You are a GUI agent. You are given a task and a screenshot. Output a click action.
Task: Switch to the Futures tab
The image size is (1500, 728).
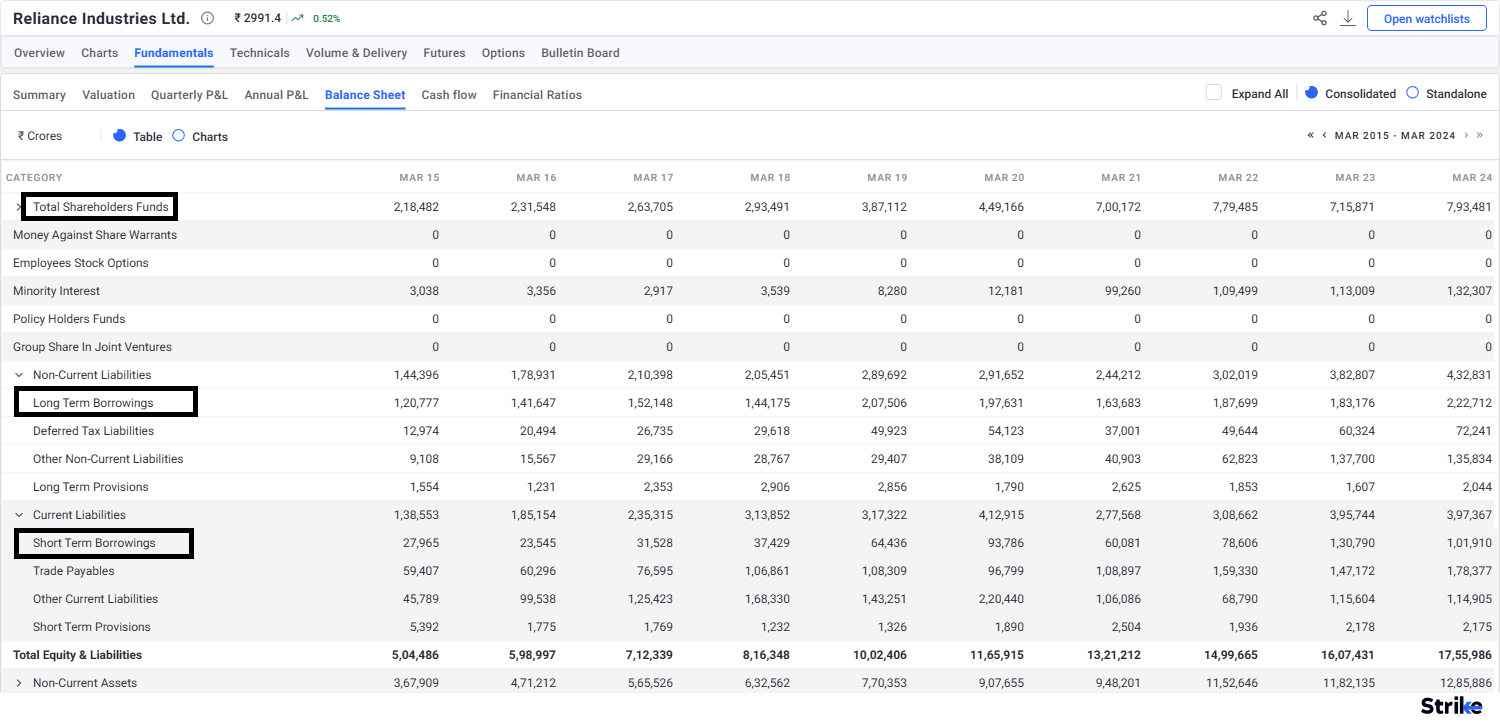coord(444,53)
